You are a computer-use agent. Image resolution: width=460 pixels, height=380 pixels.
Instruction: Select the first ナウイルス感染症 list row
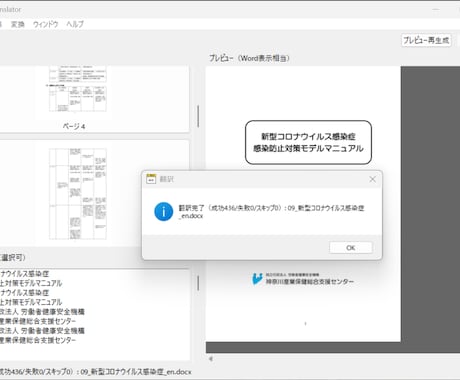(25, 274)
